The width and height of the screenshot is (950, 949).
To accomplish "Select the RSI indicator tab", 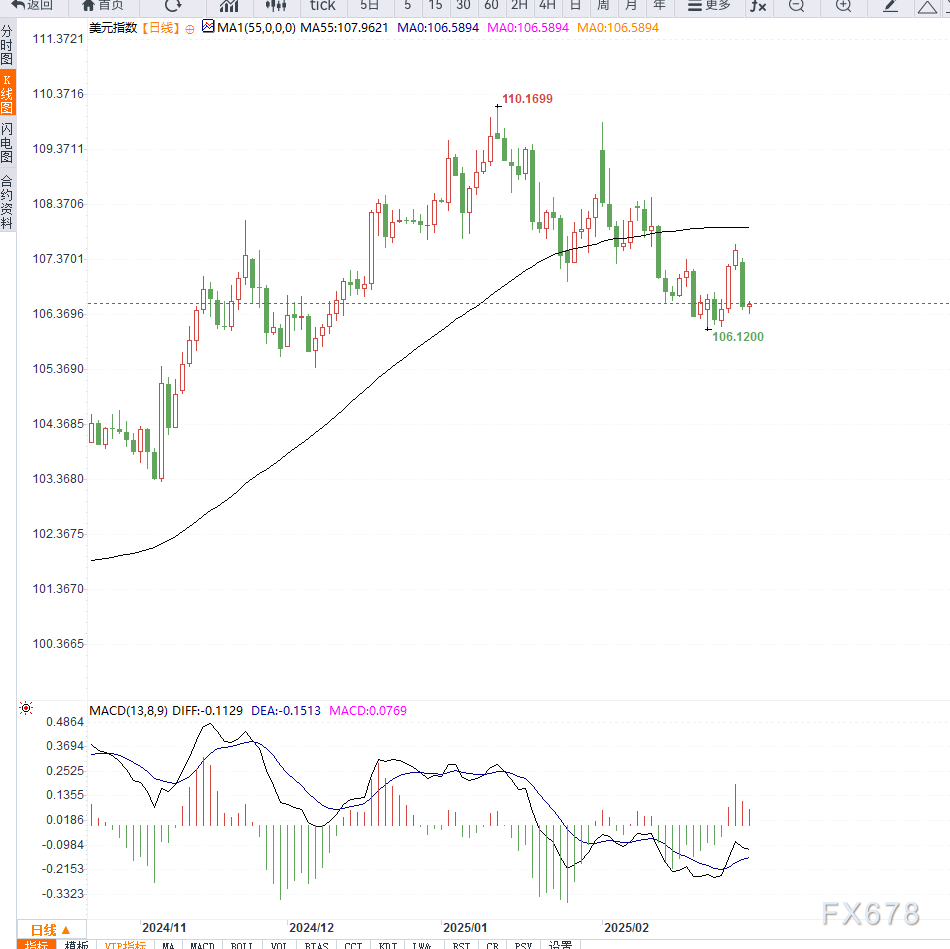I will [461, 945].
